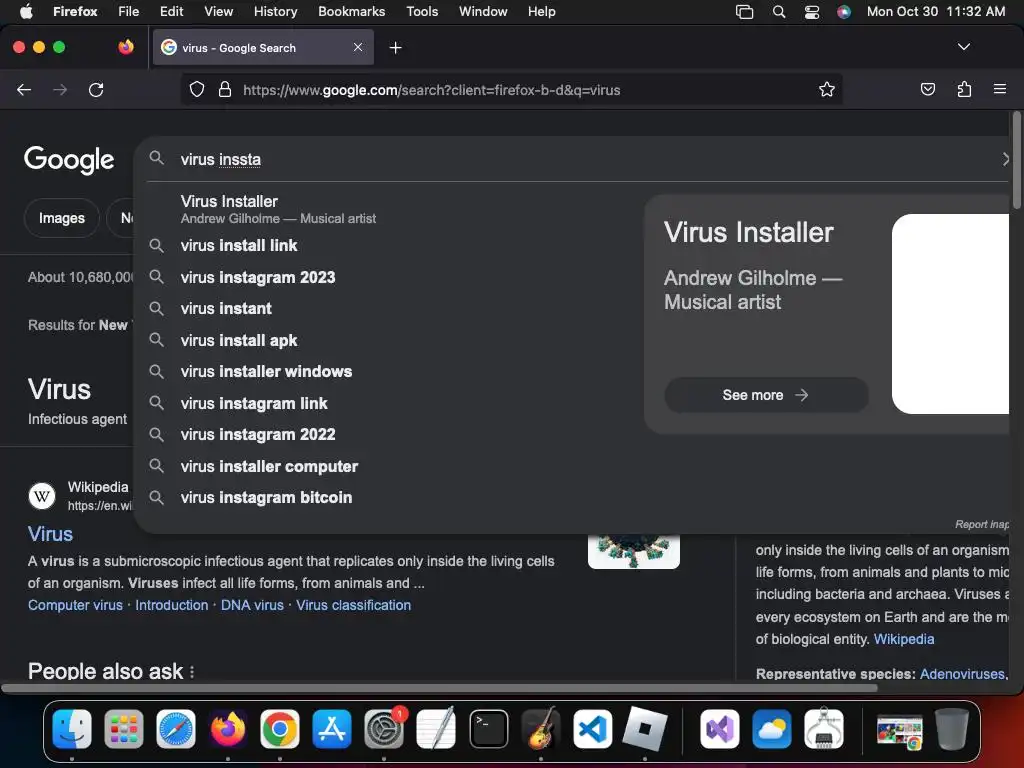The width and height of the screenshot is (1024, 768).
Task: Click the site security padlock icon
Action: pyautogui.click(x=225, y=89)
